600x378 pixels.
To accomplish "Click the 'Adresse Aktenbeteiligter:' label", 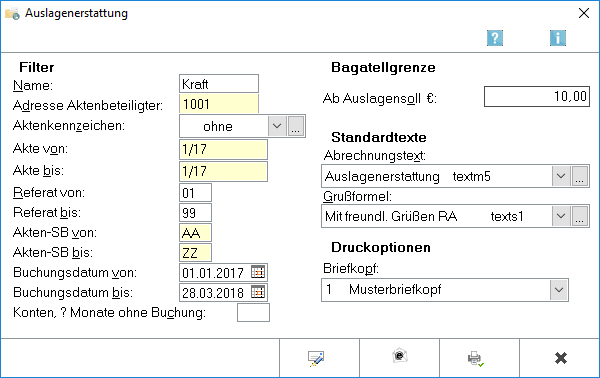I will (x=88, y=105).
